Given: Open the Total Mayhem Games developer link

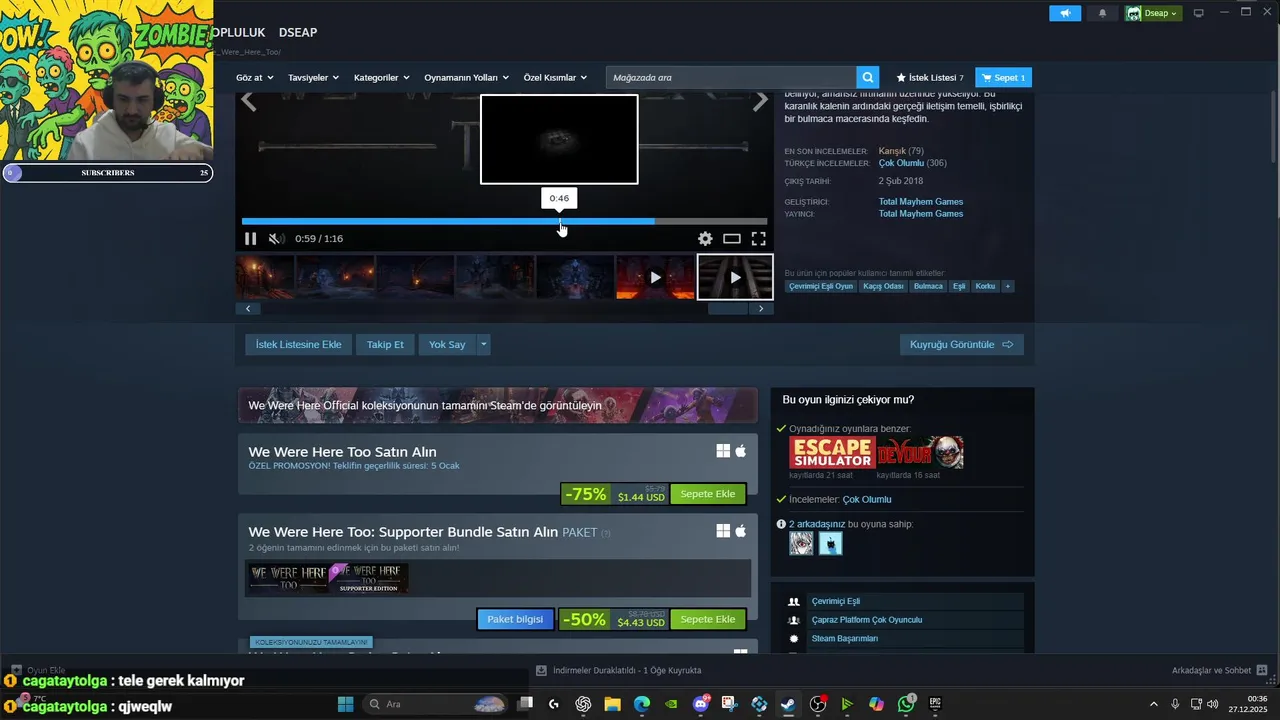Looking at the screenshot, I should 920,202.
